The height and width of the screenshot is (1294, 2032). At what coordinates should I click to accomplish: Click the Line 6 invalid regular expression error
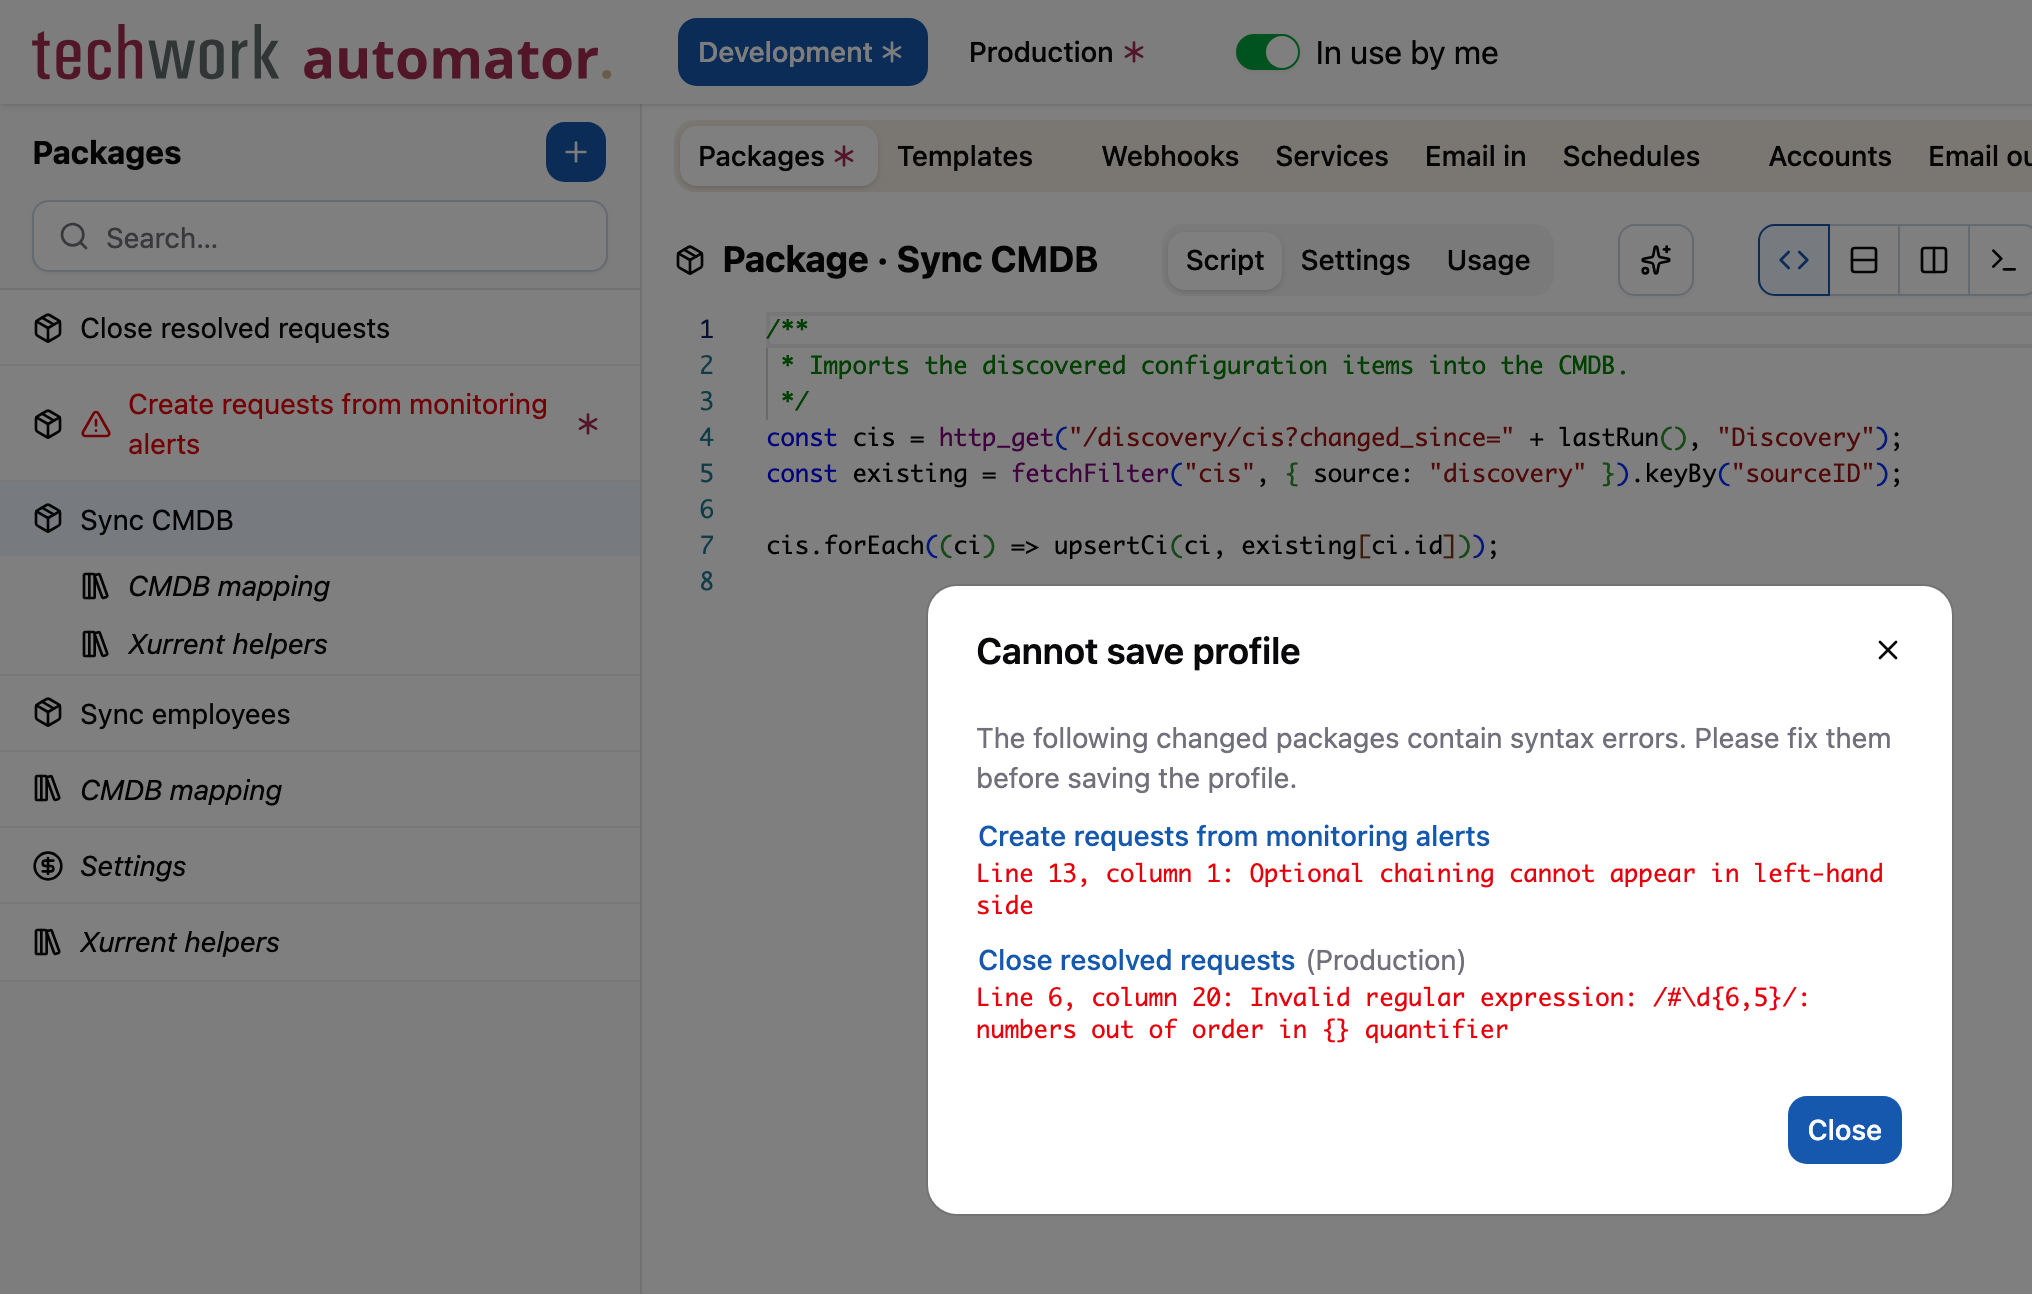1393,1013
